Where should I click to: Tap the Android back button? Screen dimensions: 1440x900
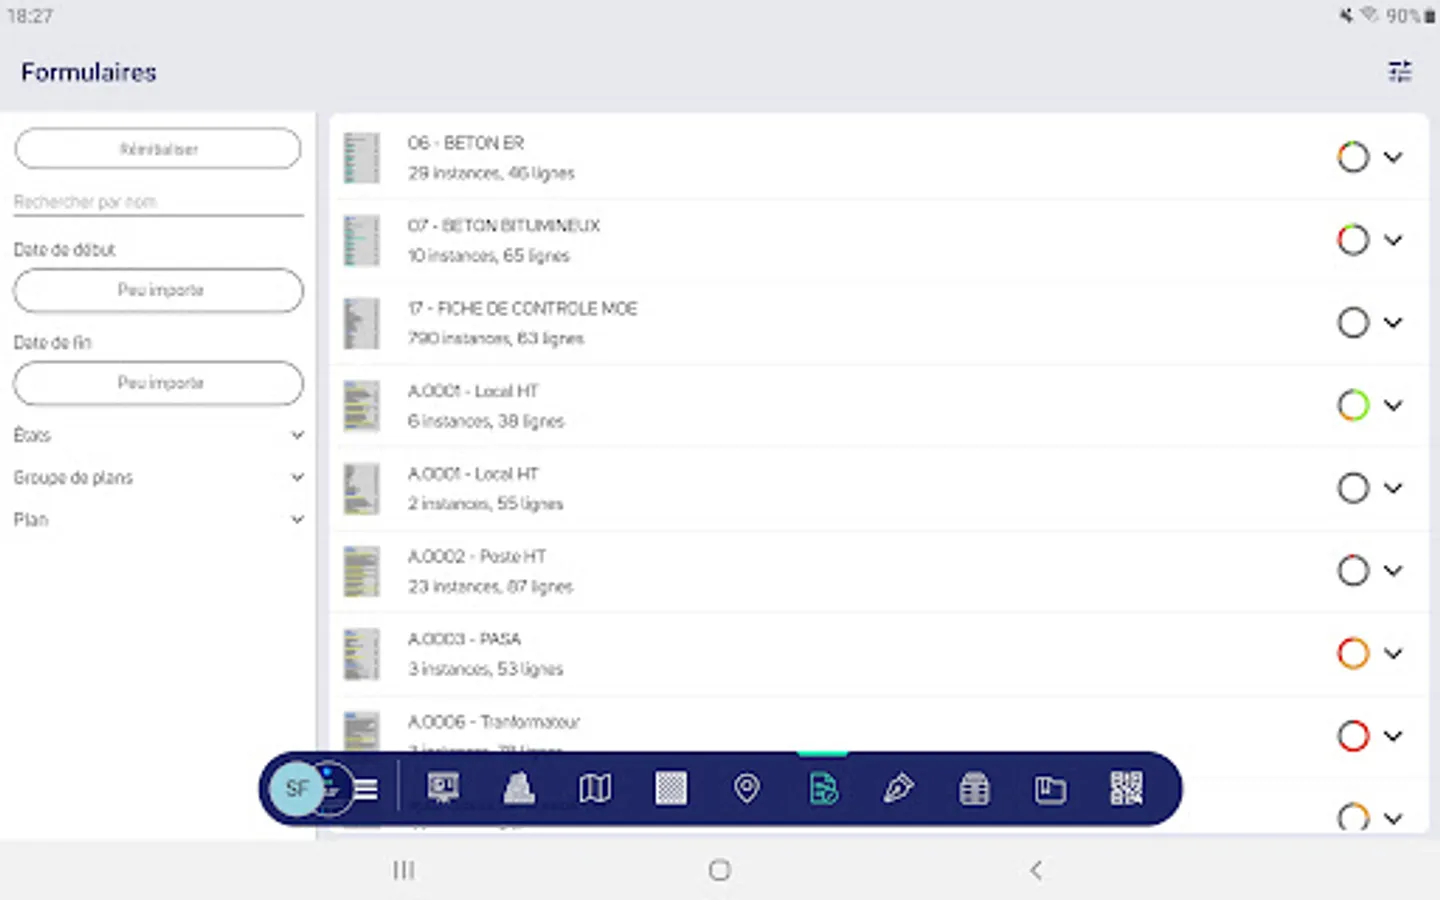tap(1036, 870)
